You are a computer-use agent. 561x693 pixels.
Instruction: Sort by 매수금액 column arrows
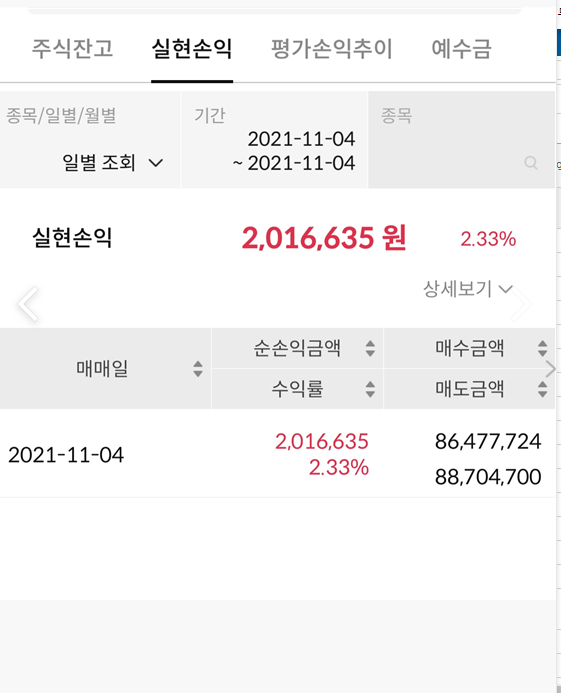(542, 348)
